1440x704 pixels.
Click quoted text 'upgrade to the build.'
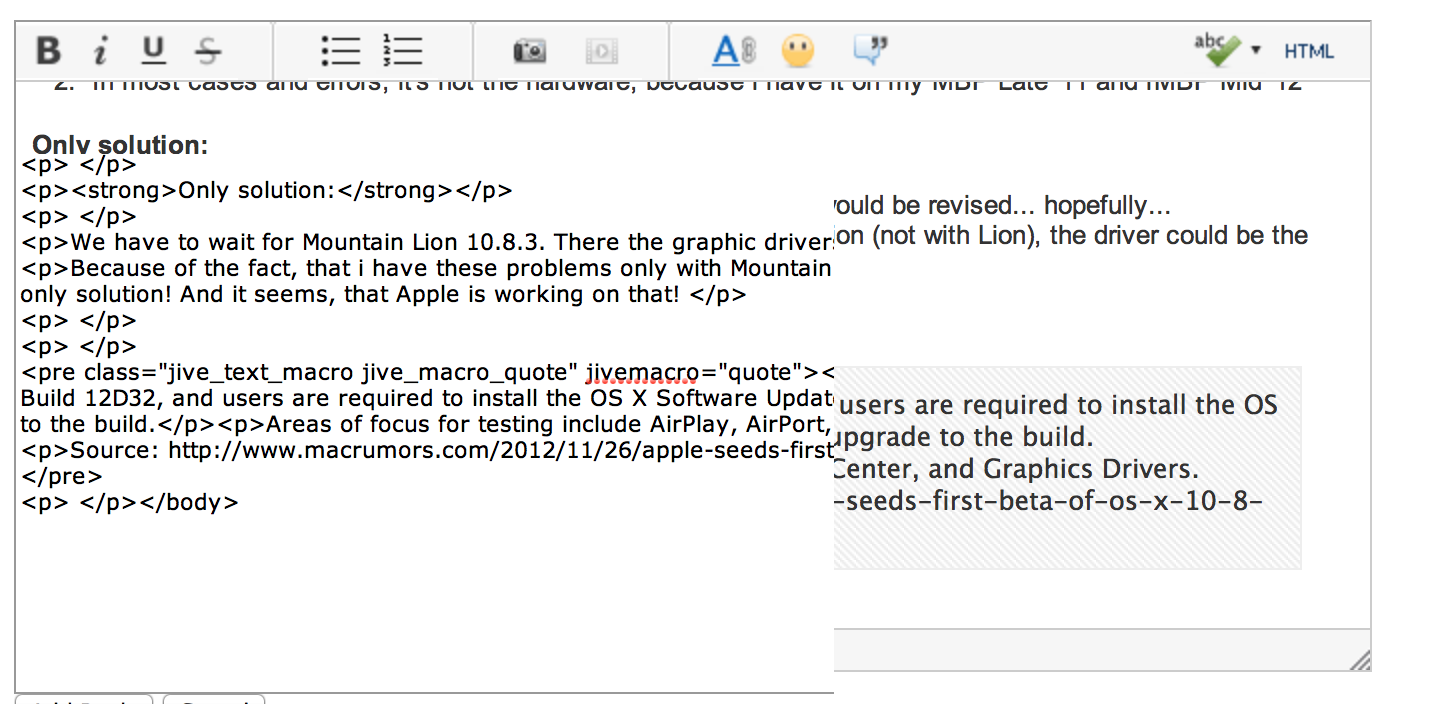[963, 437]
